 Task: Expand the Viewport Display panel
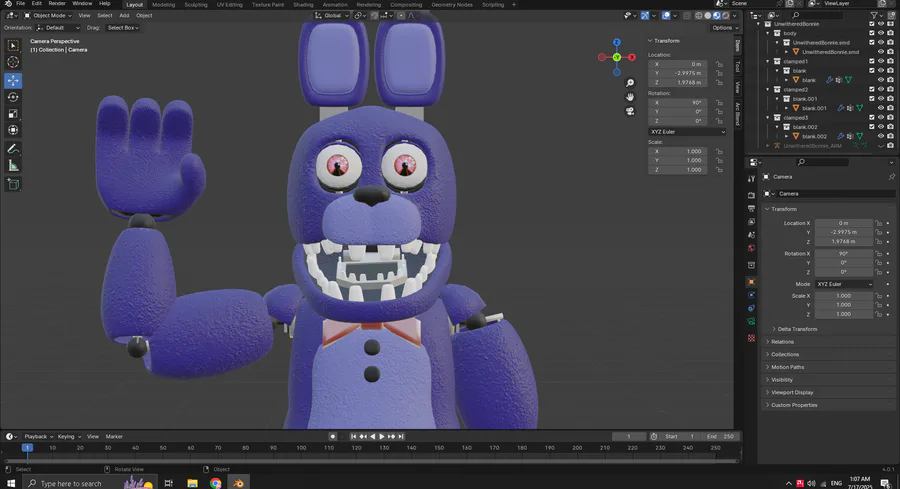pos(792,393)
